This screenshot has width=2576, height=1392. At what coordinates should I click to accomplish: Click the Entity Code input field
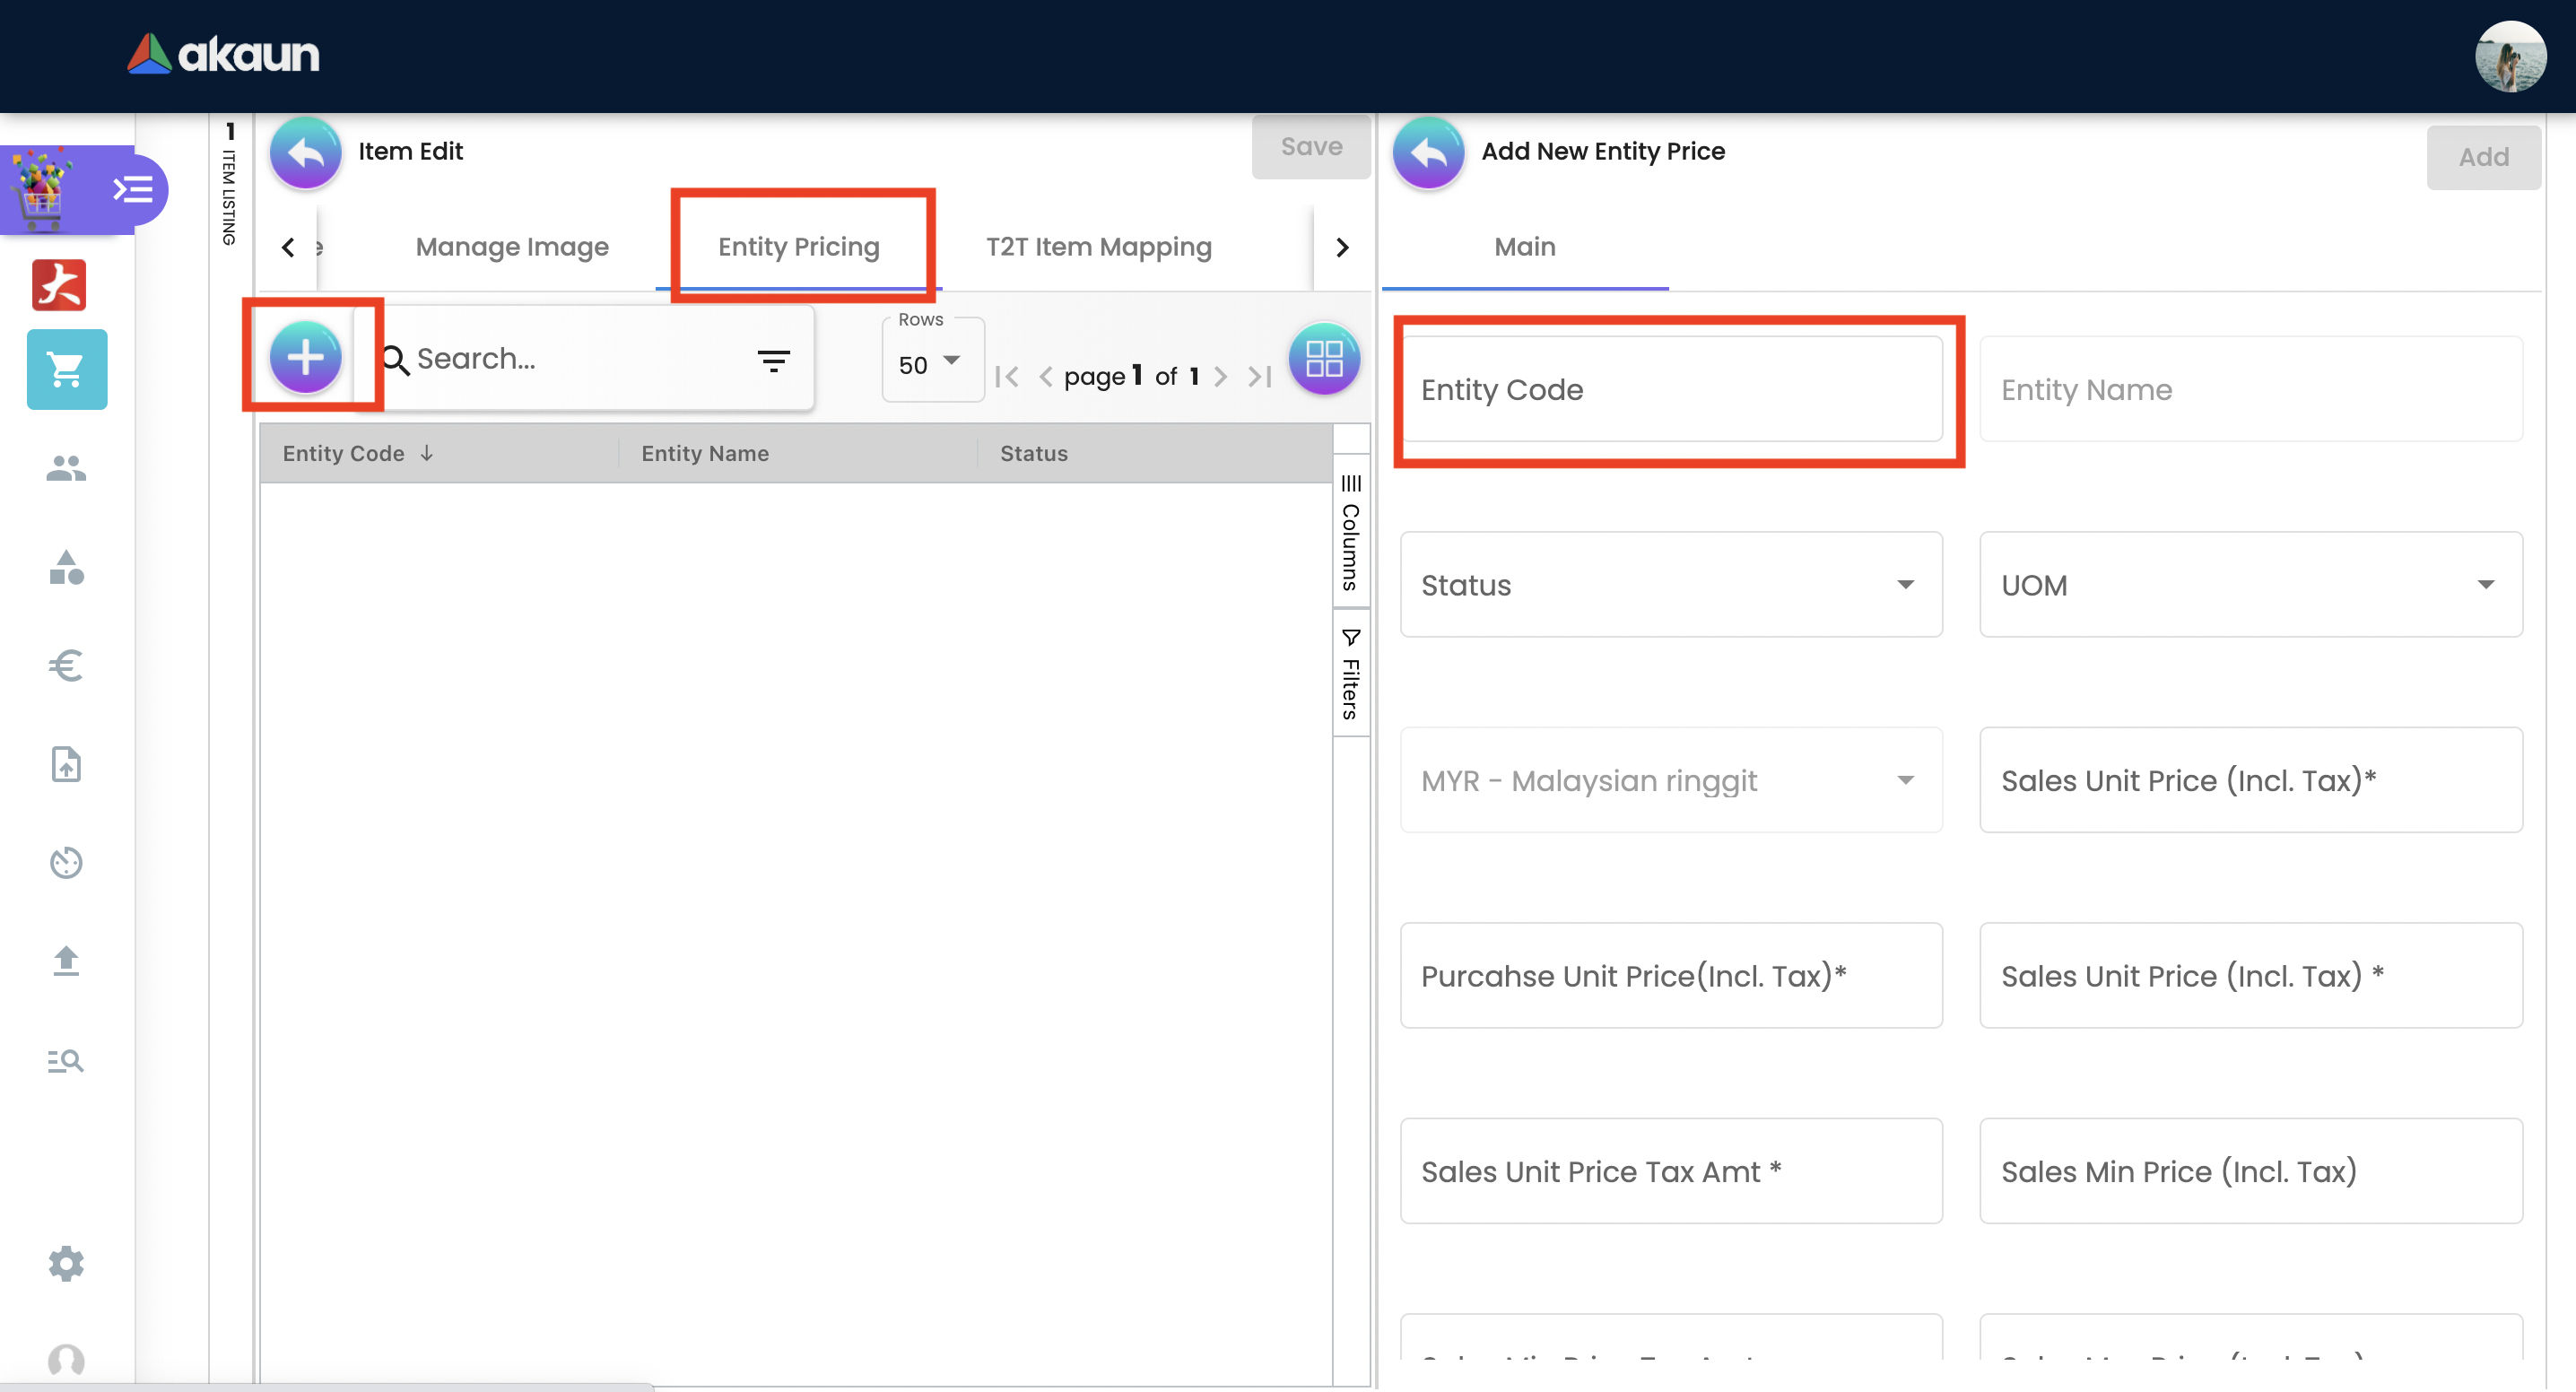(x=1670, y=390)
